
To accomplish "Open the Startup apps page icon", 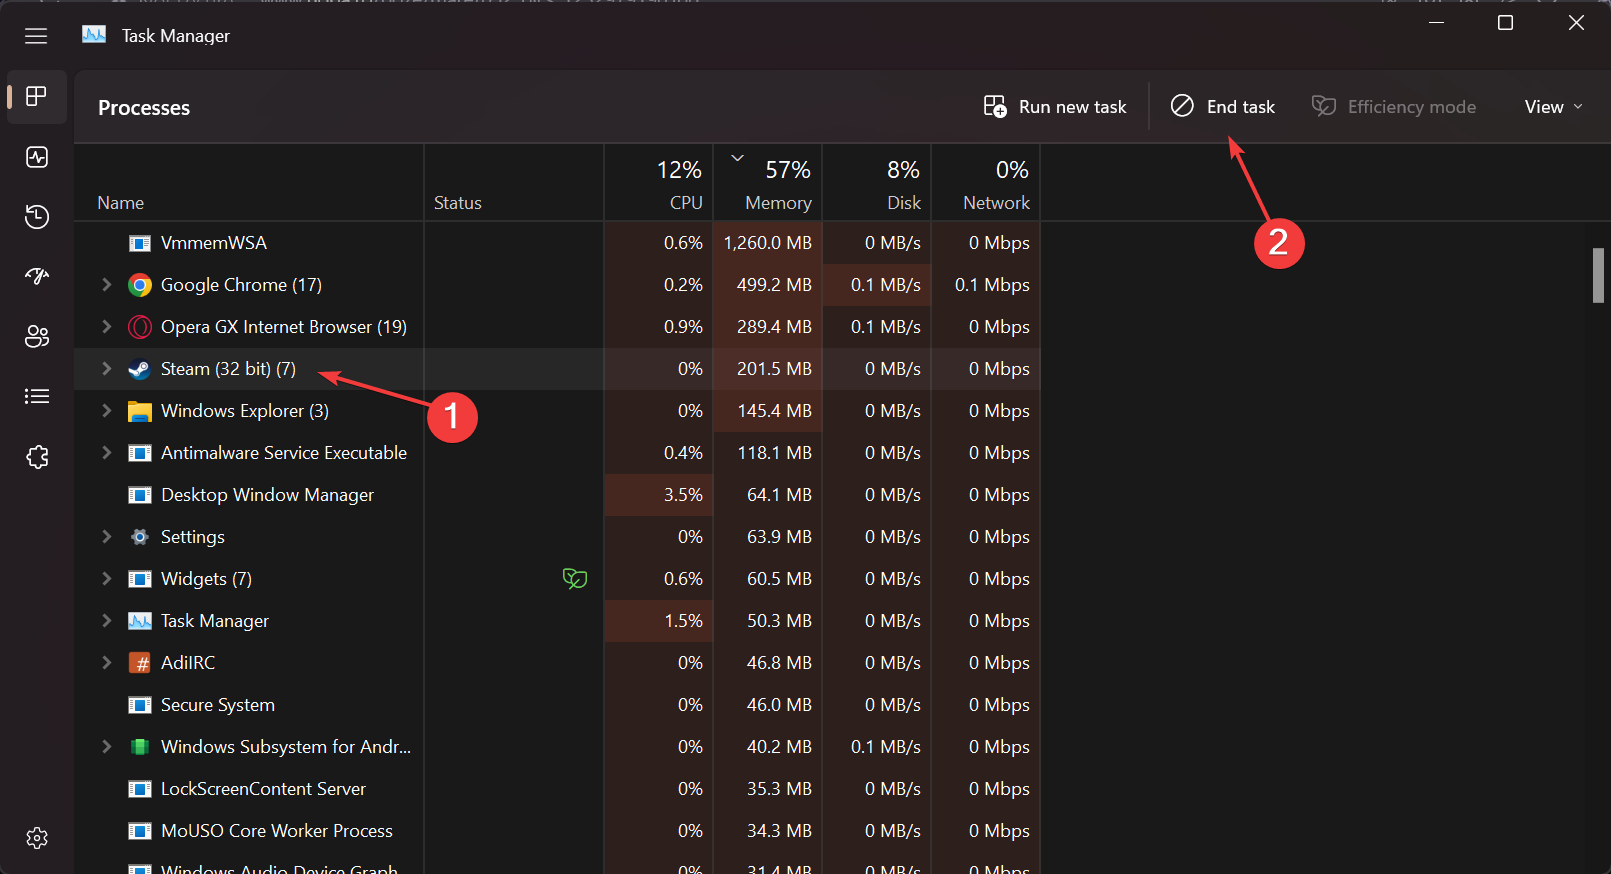I will click(x=37, y=277).
